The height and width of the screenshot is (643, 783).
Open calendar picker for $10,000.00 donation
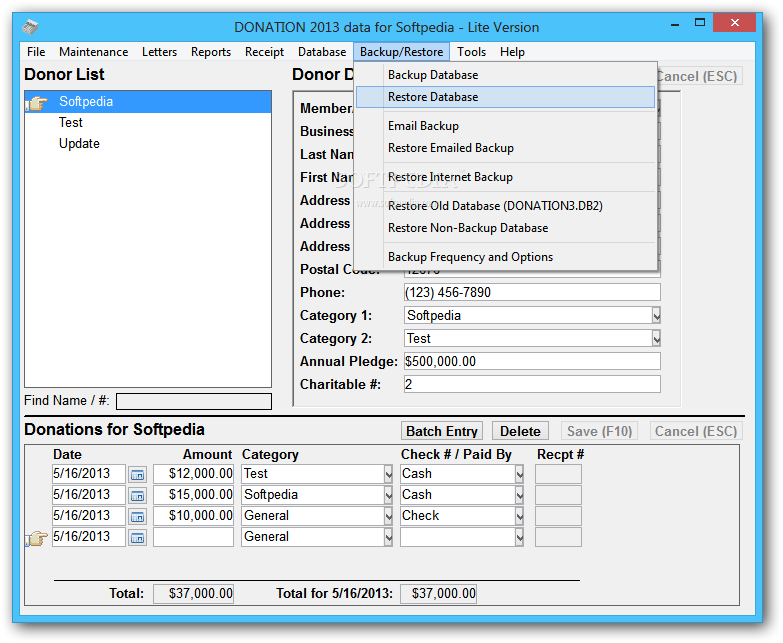[137, 516]
